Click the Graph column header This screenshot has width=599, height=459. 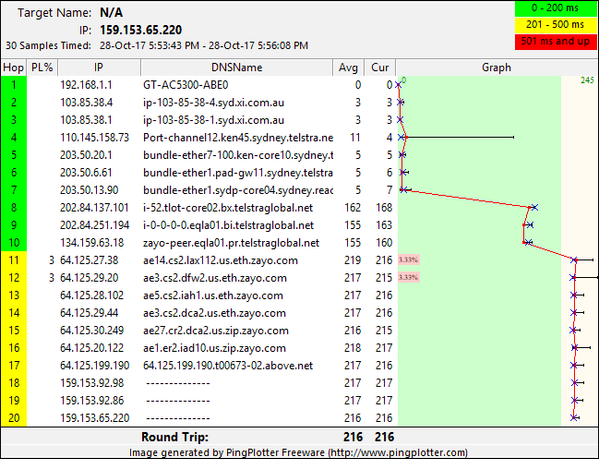[496, 68]
